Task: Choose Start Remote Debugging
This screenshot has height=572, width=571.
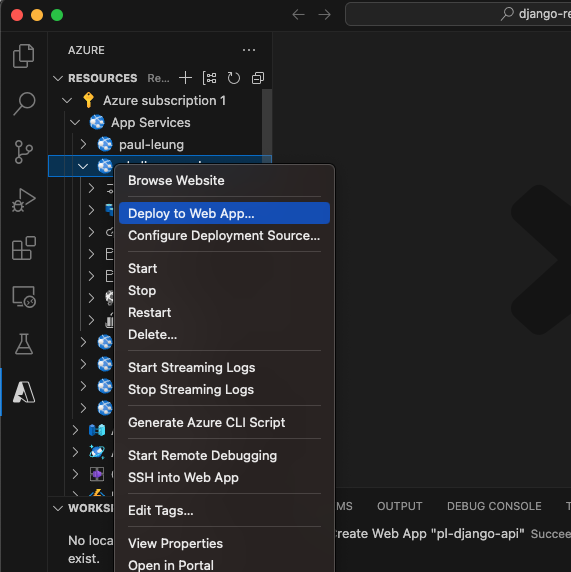Action: [224, 456]
